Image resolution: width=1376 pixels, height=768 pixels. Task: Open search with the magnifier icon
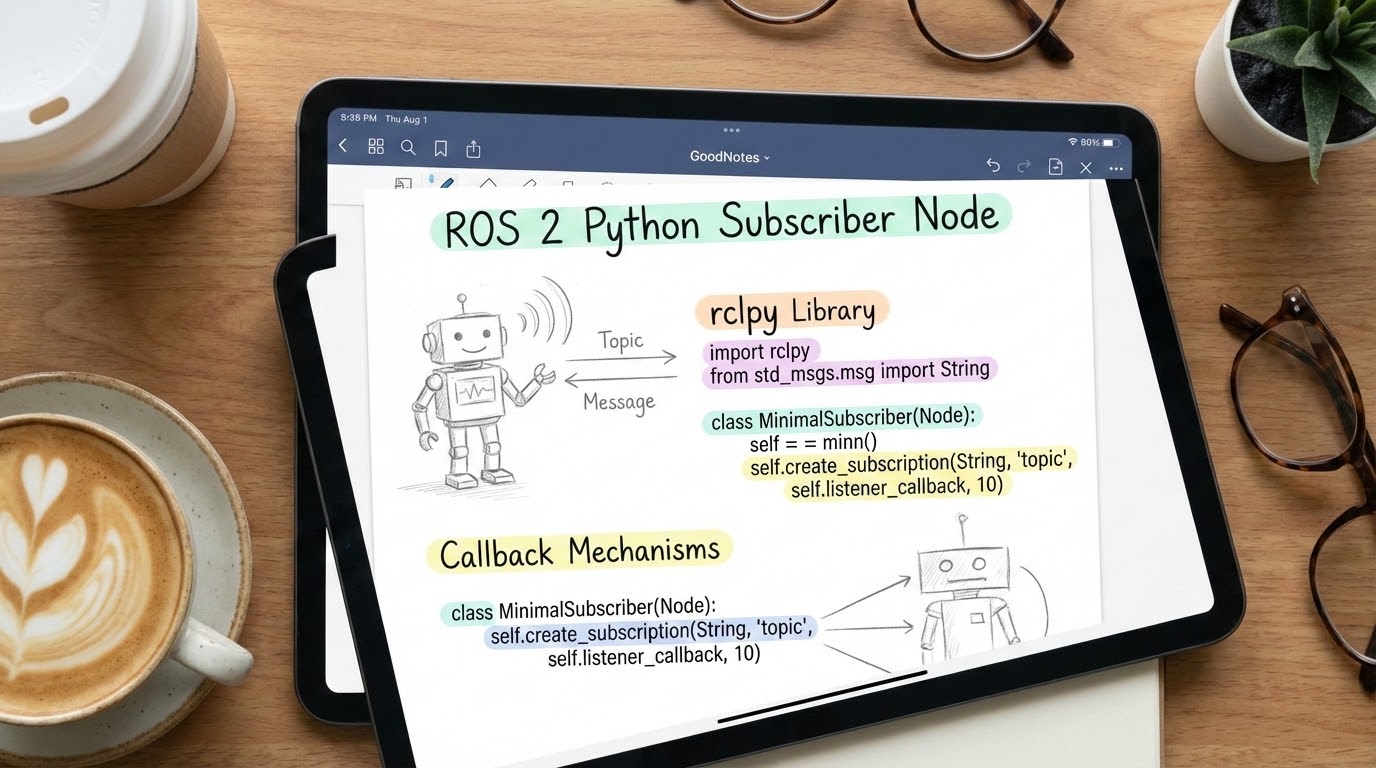click(x=408, y=147)
